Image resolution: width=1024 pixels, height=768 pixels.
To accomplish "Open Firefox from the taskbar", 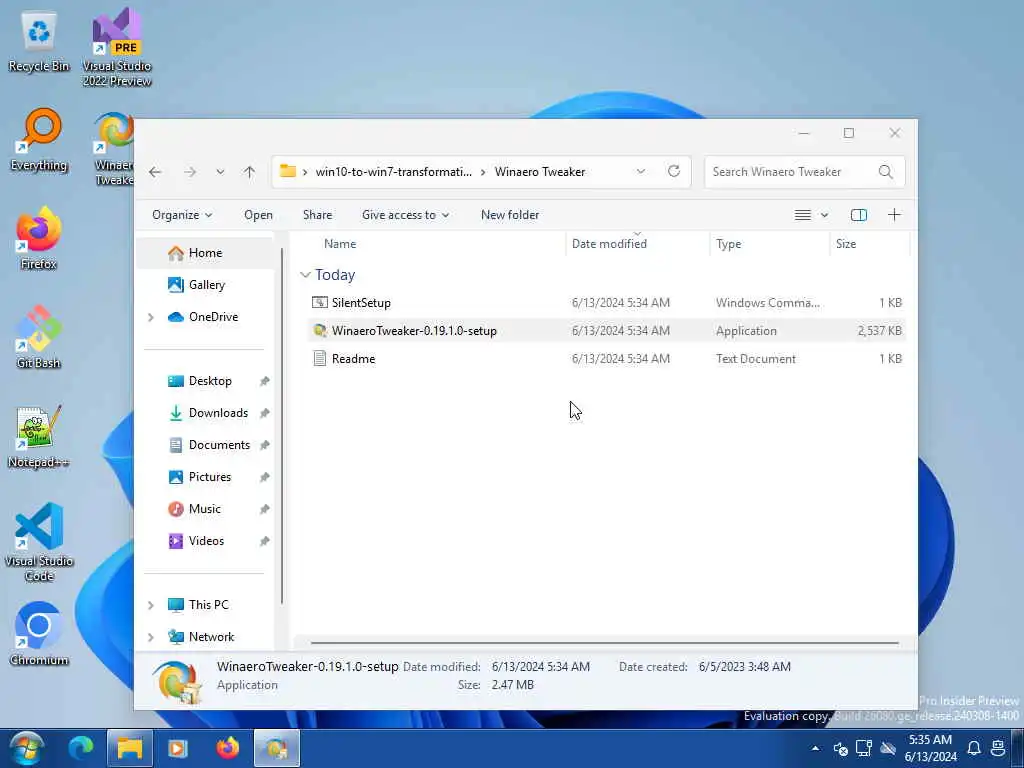I will tap(227, 748).
